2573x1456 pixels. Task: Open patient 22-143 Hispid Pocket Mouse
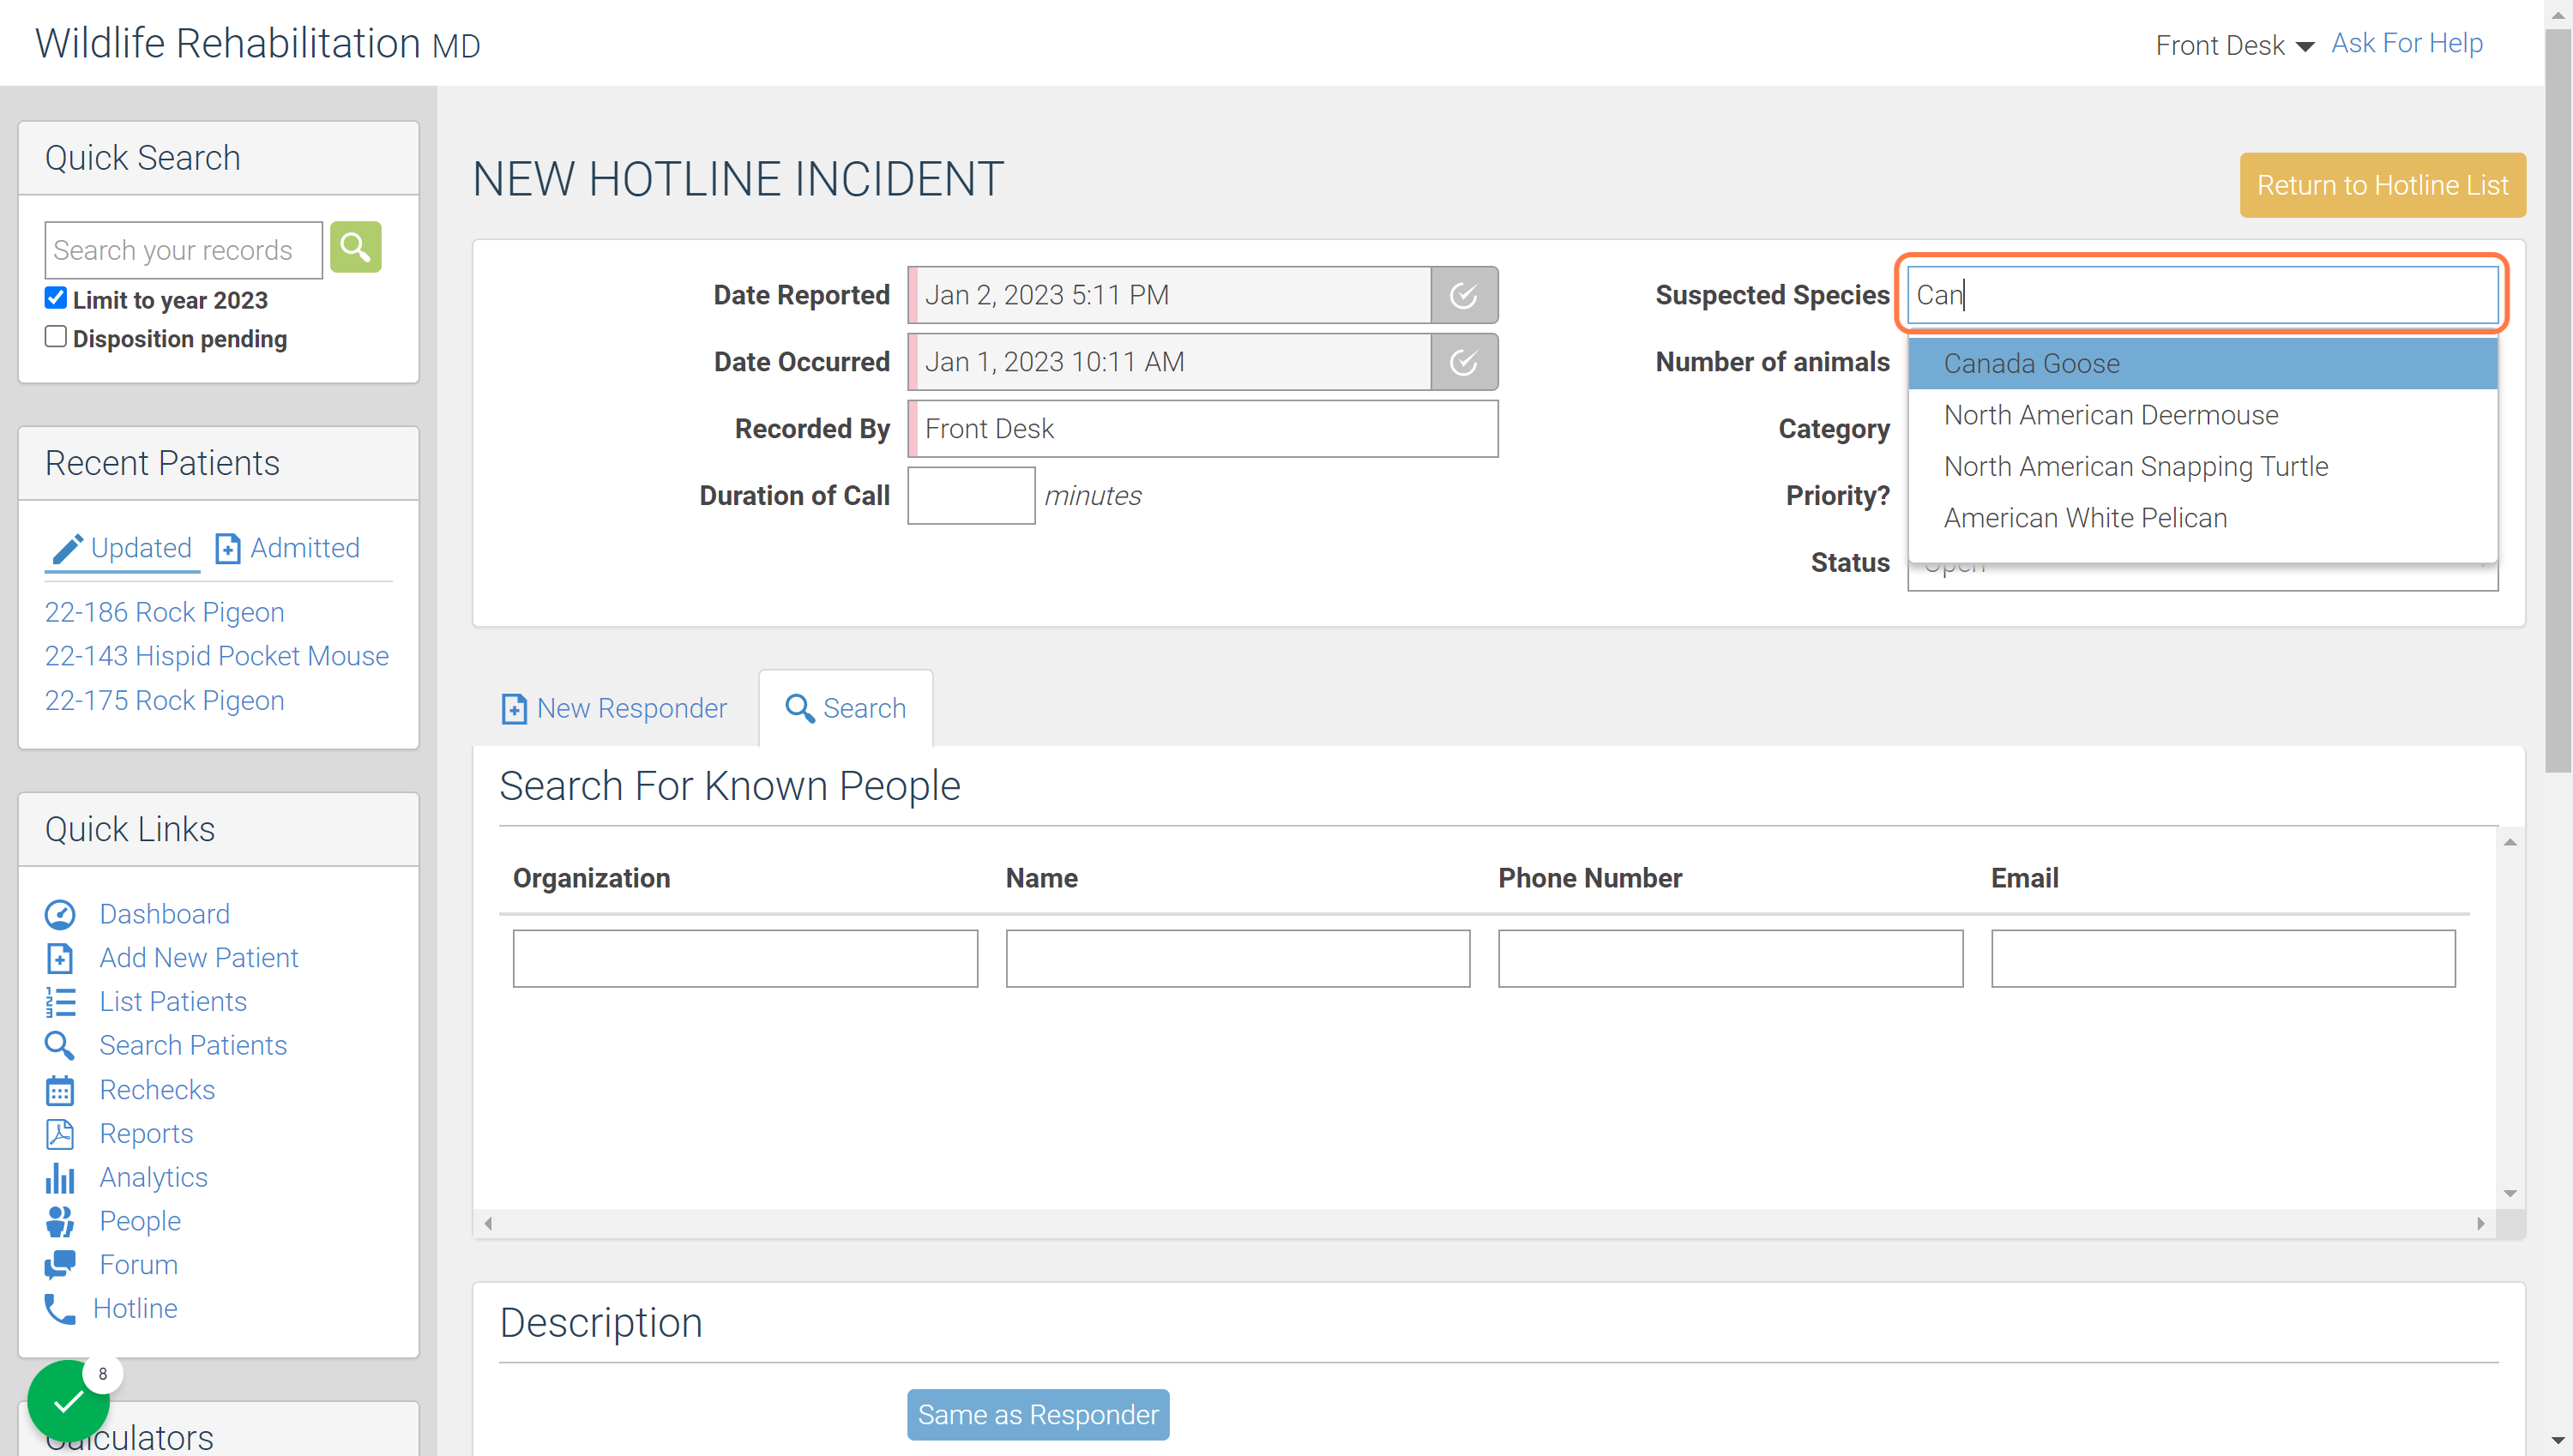(217, 656)
